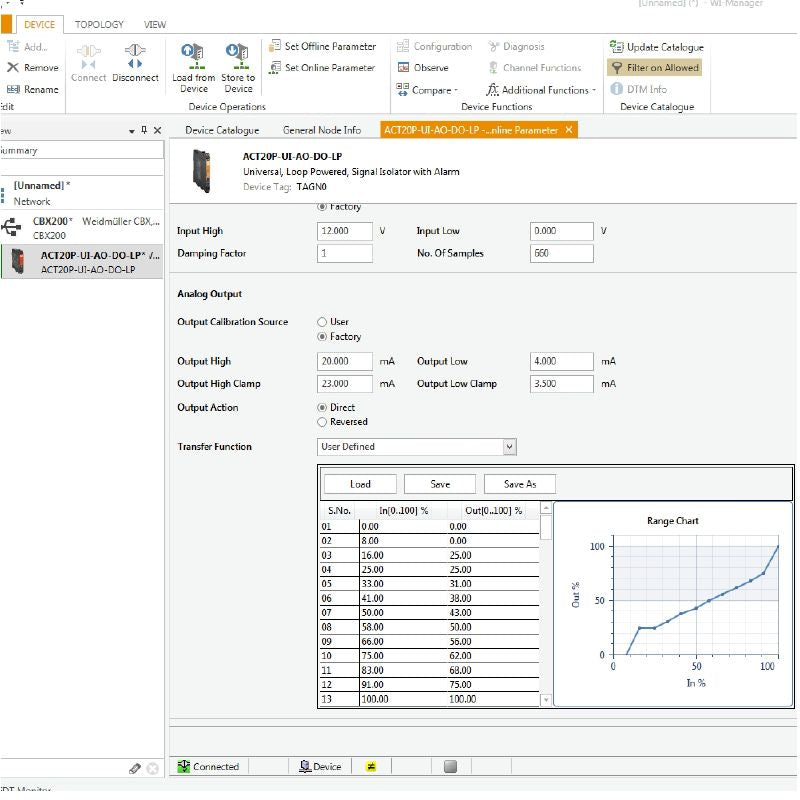The height and width of the screenshot is (800, 800).
Task: Expand the Additional Functions menu
Action: pos(545,90)
